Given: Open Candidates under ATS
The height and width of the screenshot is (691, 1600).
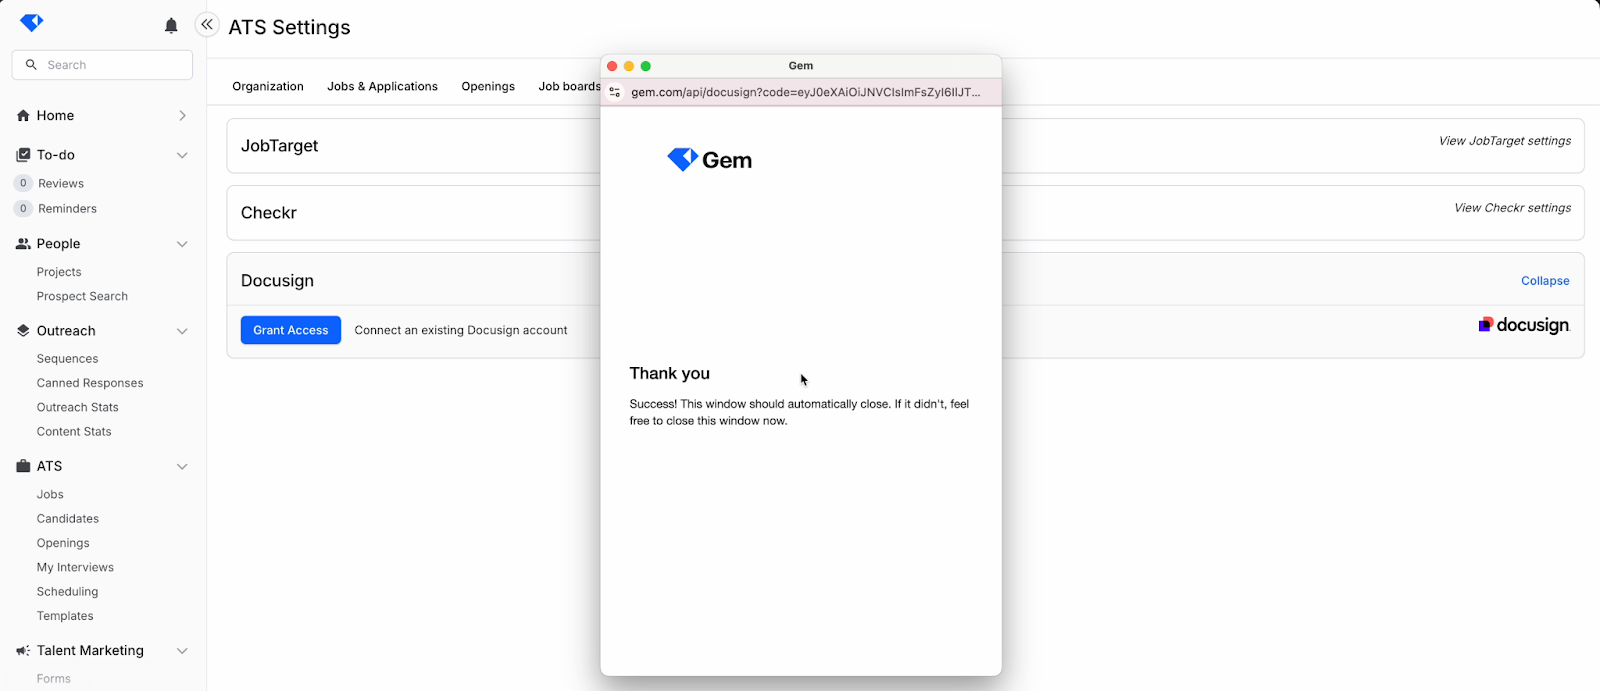Looking at the screenshot, I should pyautogui.click(x=68, y=519).
